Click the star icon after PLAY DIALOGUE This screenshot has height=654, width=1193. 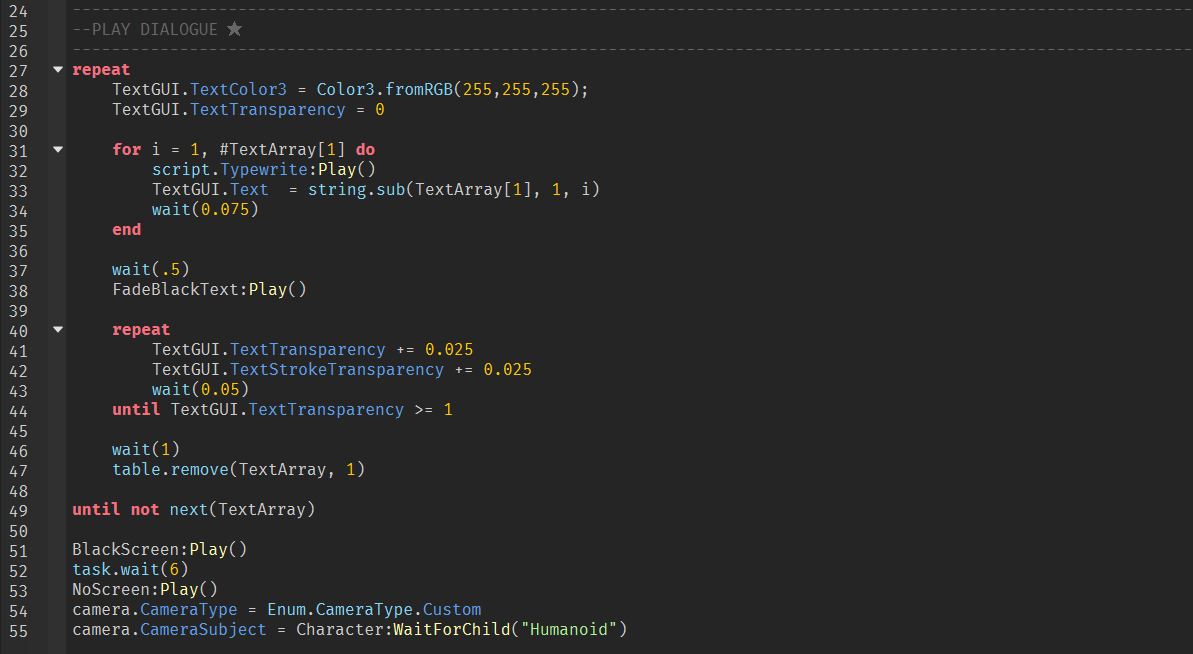[234, 29]
